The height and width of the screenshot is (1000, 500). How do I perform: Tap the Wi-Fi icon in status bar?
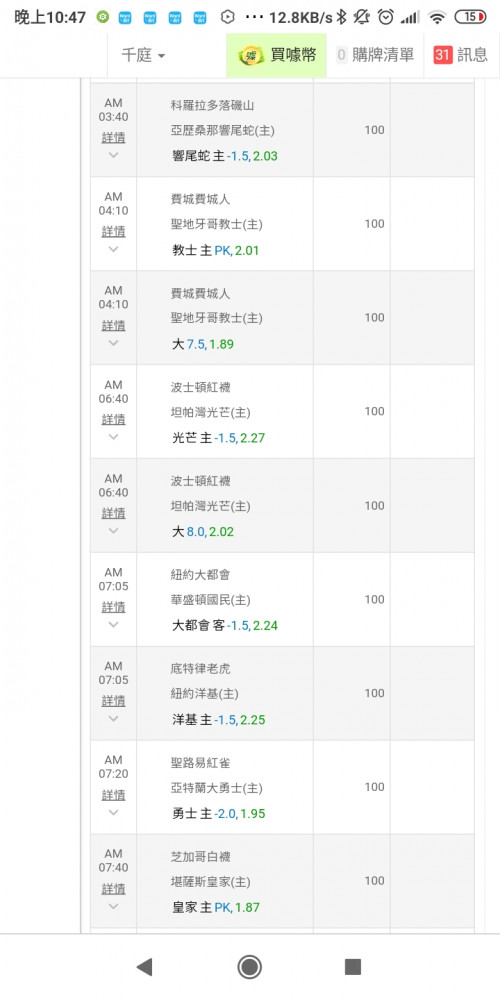pyautogui.click(x=437, y=17)
